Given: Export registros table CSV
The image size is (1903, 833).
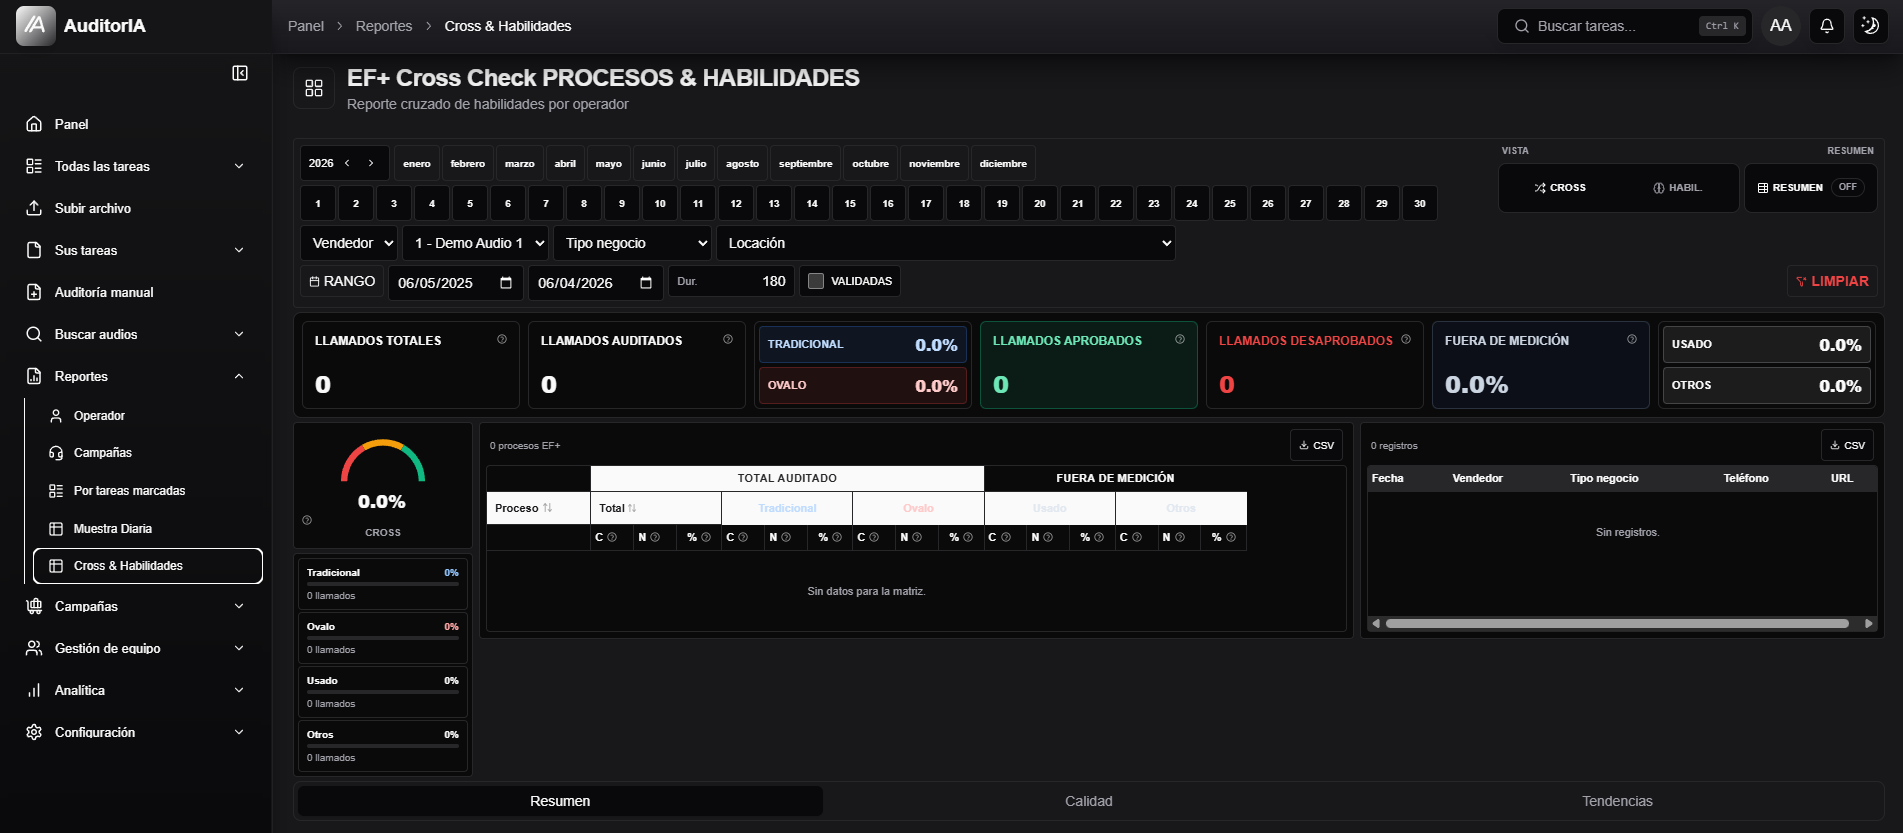Looking at the screenshot, I should [1847, 445].
